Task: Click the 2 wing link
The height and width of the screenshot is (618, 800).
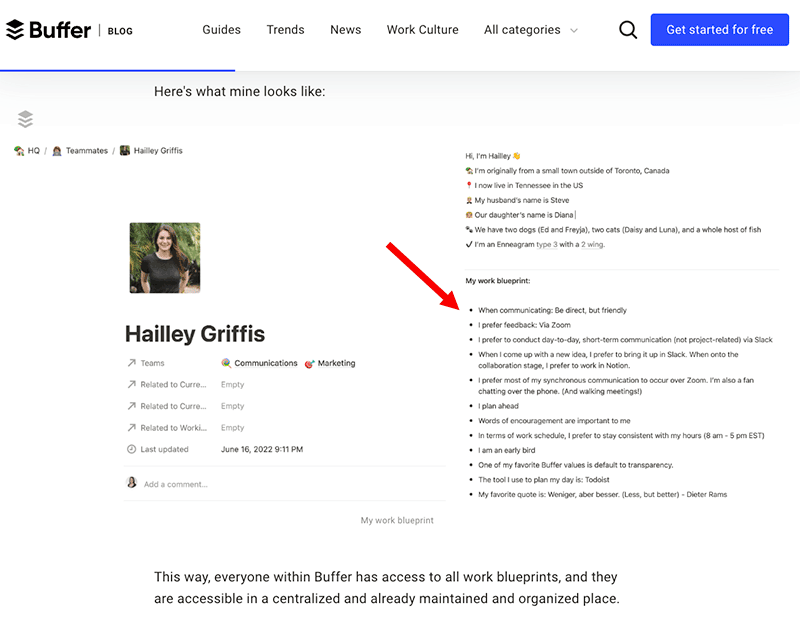Action: tap(592, 244)
